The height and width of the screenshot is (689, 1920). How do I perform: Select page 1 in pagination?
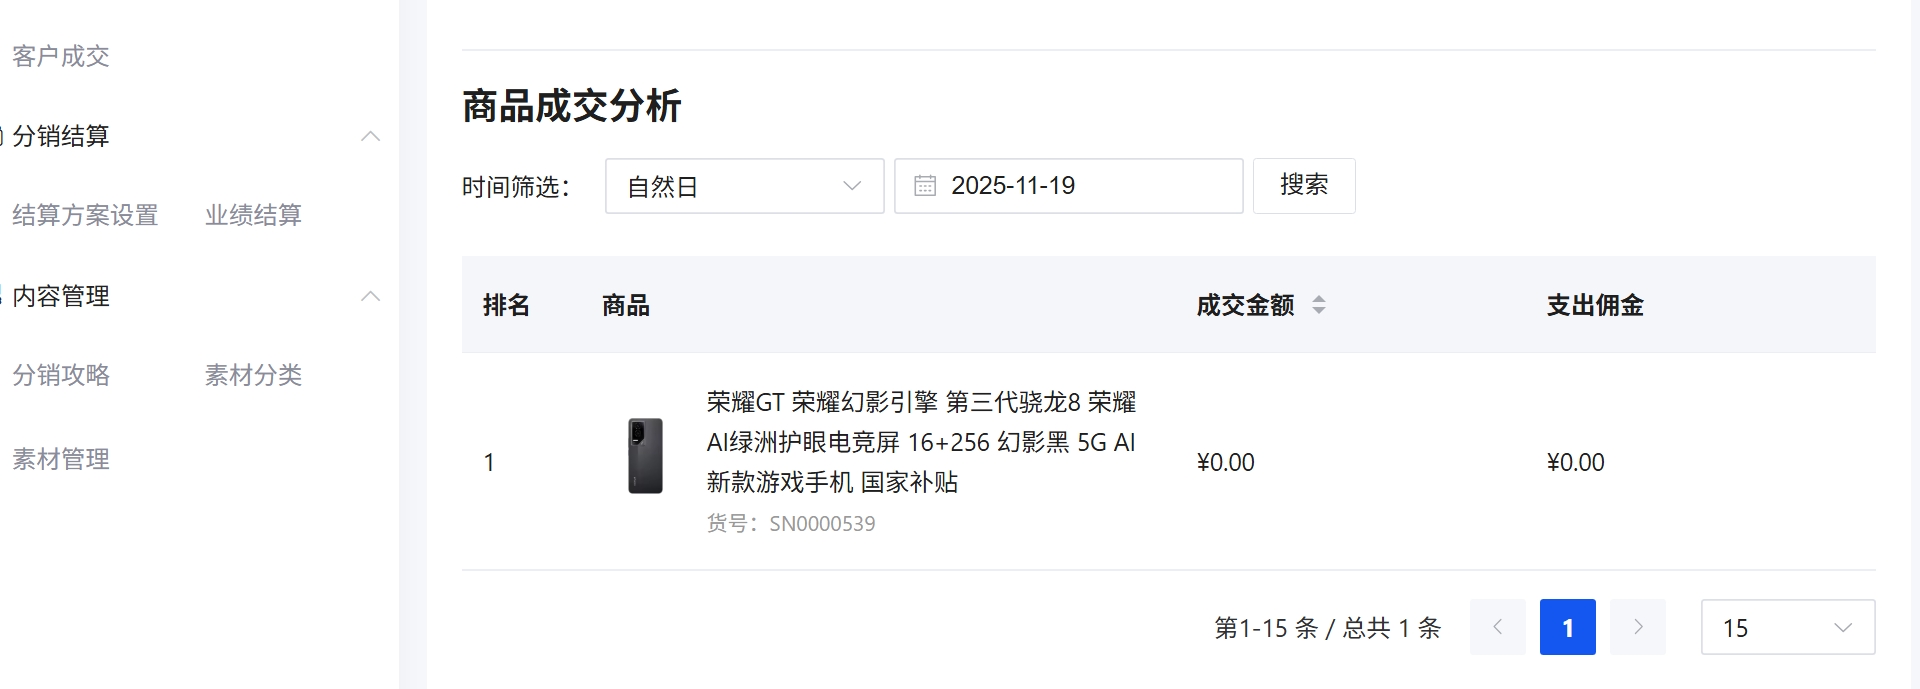1567,627
